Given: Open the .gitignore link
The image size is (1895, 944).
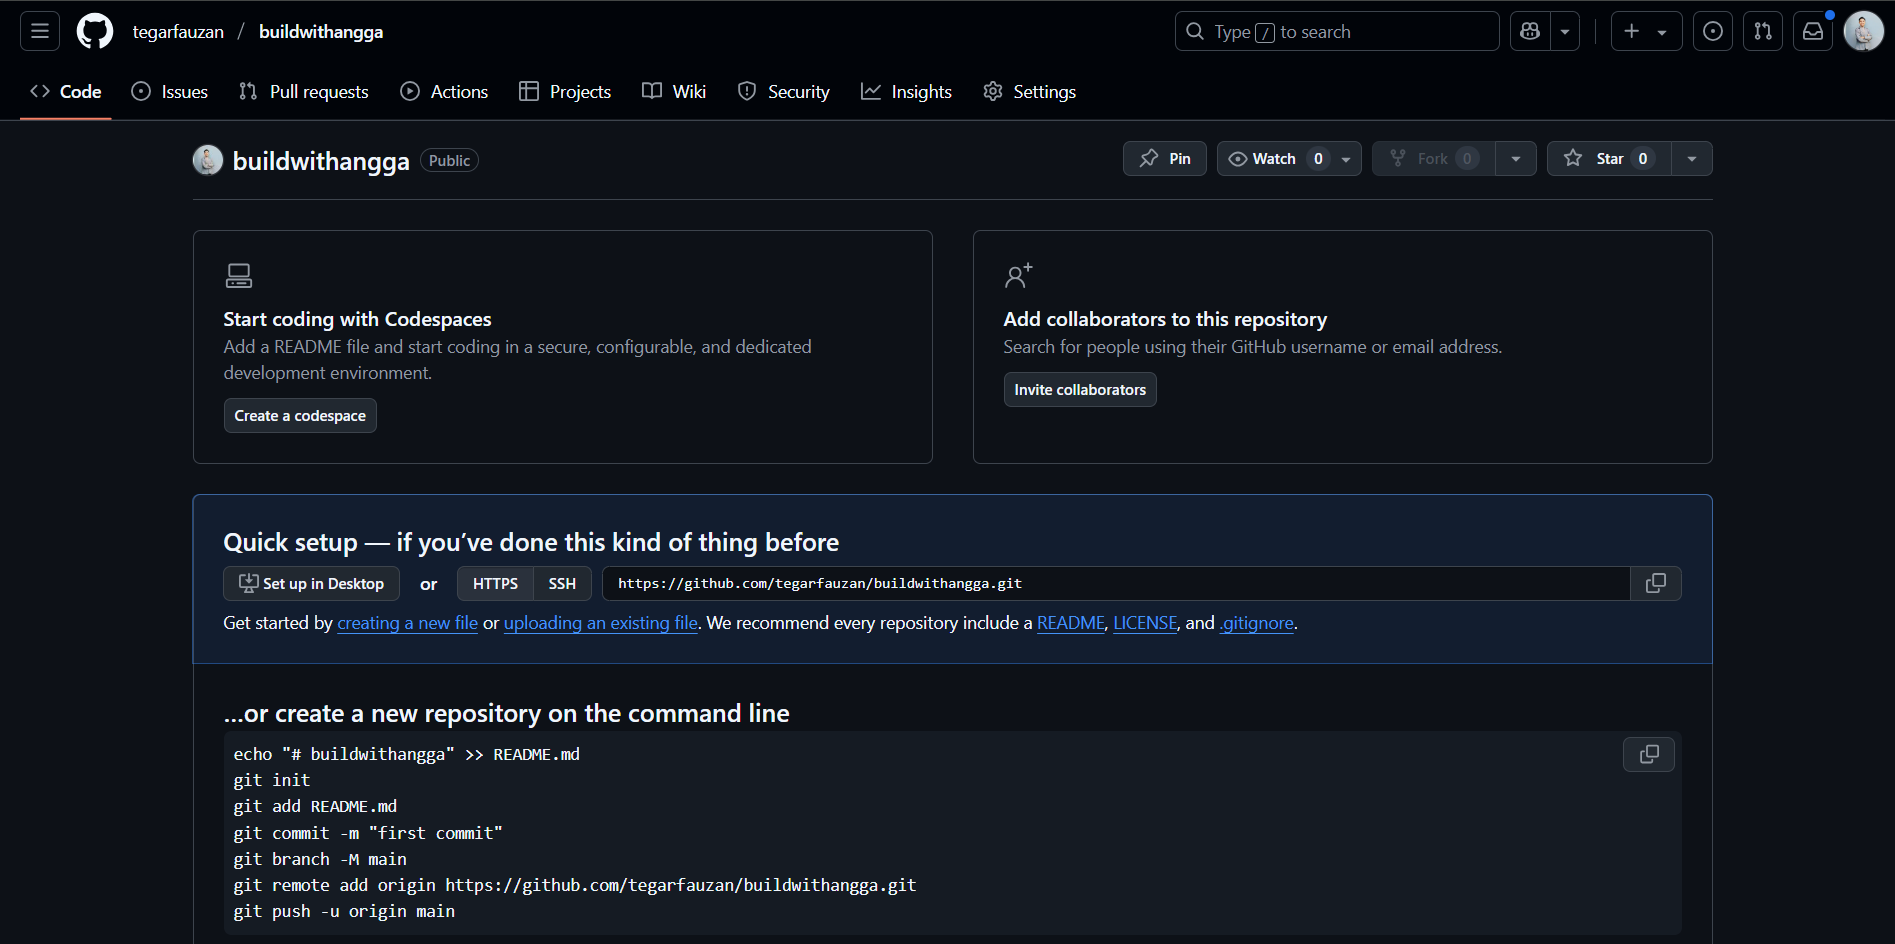Looking at the screenshot, I should pos(1257,623).
